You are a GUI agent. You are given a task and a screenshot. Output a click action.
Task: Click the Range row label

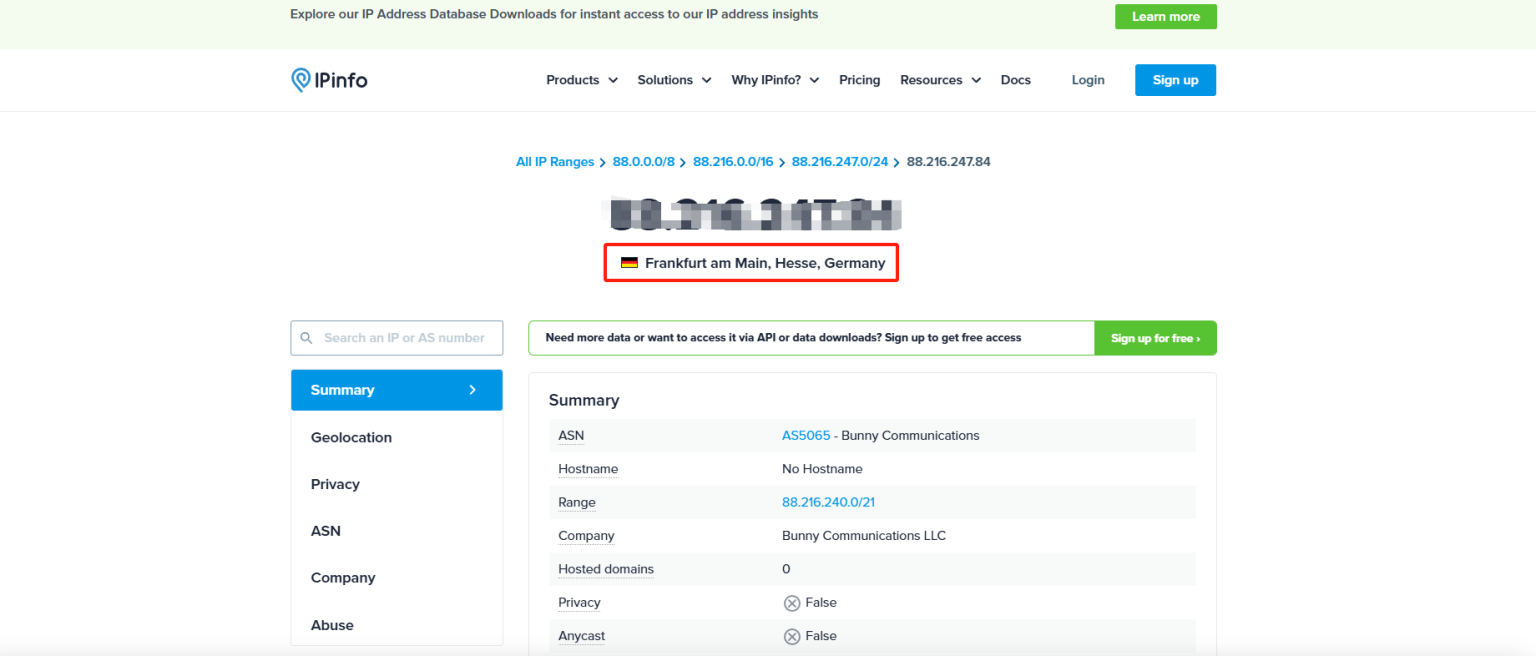pyautogui.click(x=577, y=503)
